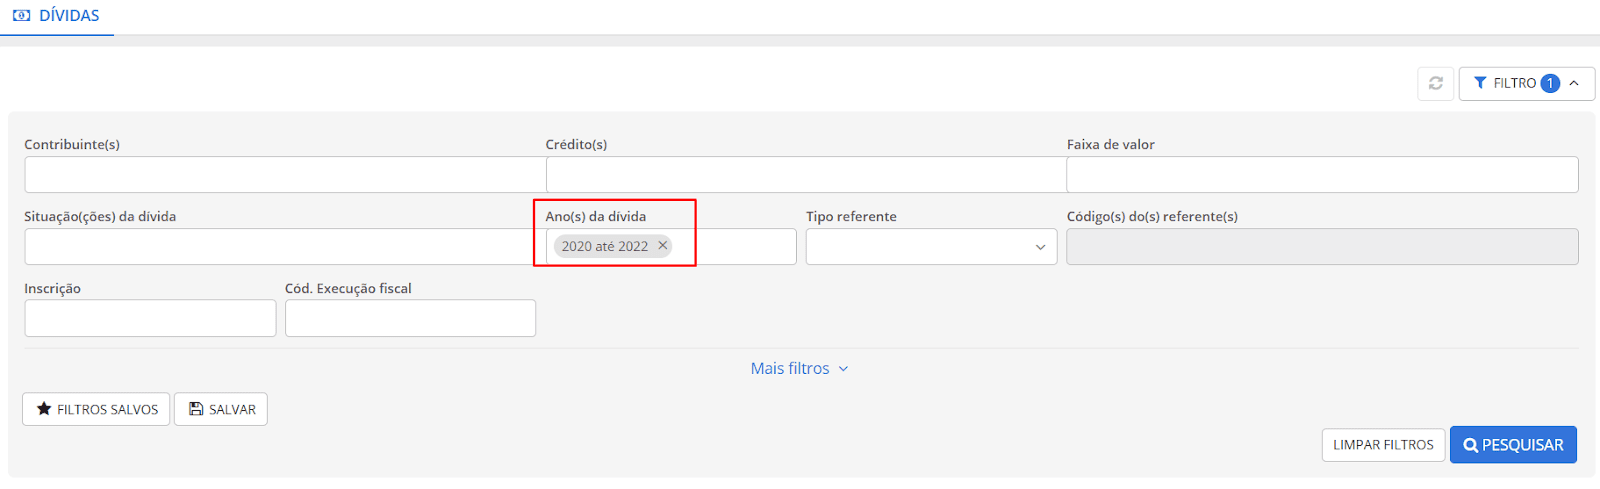This screenshot has height=489, width=1600.
Task: Click empty area of Ano(s) da dívida field
Action: (735, 247)
